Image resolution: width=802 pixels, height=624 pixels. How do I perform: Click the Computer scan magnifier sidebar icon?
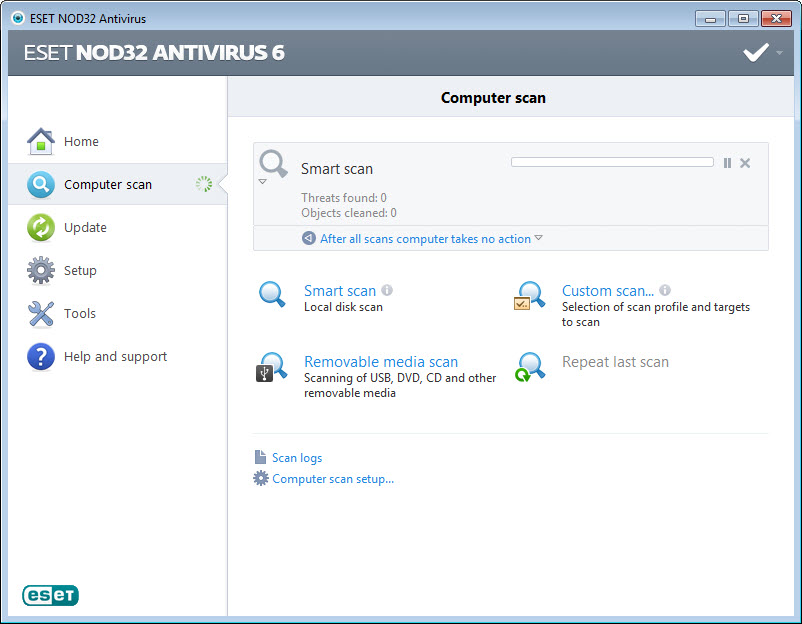41,184
